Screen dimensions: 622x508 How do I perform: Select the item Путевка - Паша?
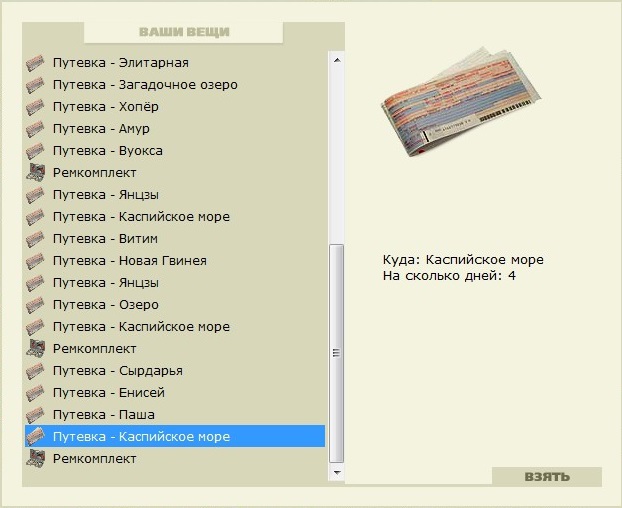coord(175,415)
